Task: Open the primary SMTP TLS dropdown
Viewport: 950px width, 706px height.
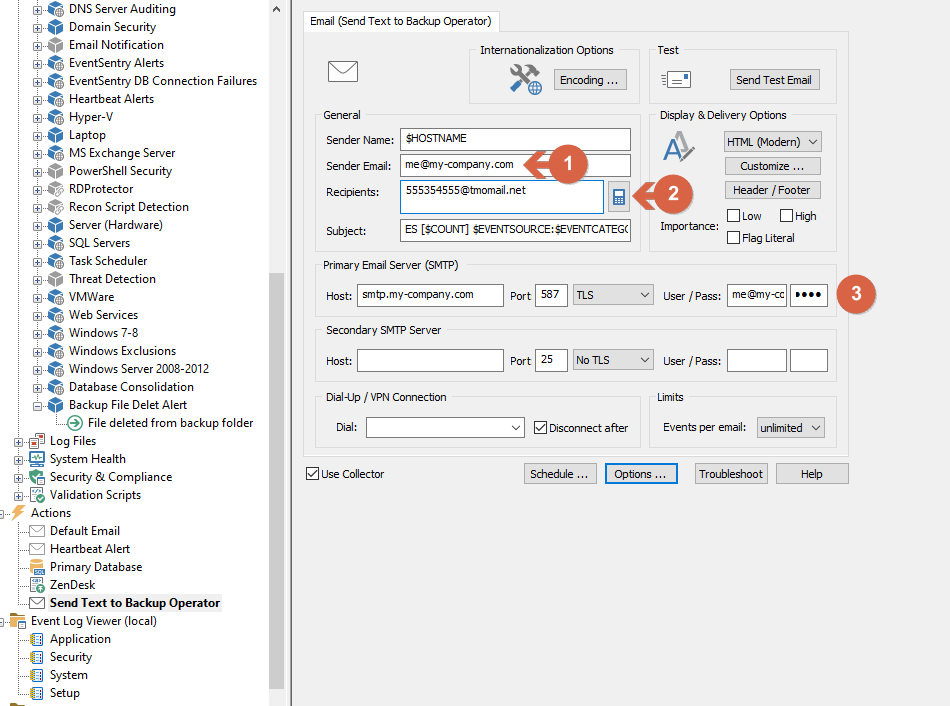Action: tap(613, 295)
